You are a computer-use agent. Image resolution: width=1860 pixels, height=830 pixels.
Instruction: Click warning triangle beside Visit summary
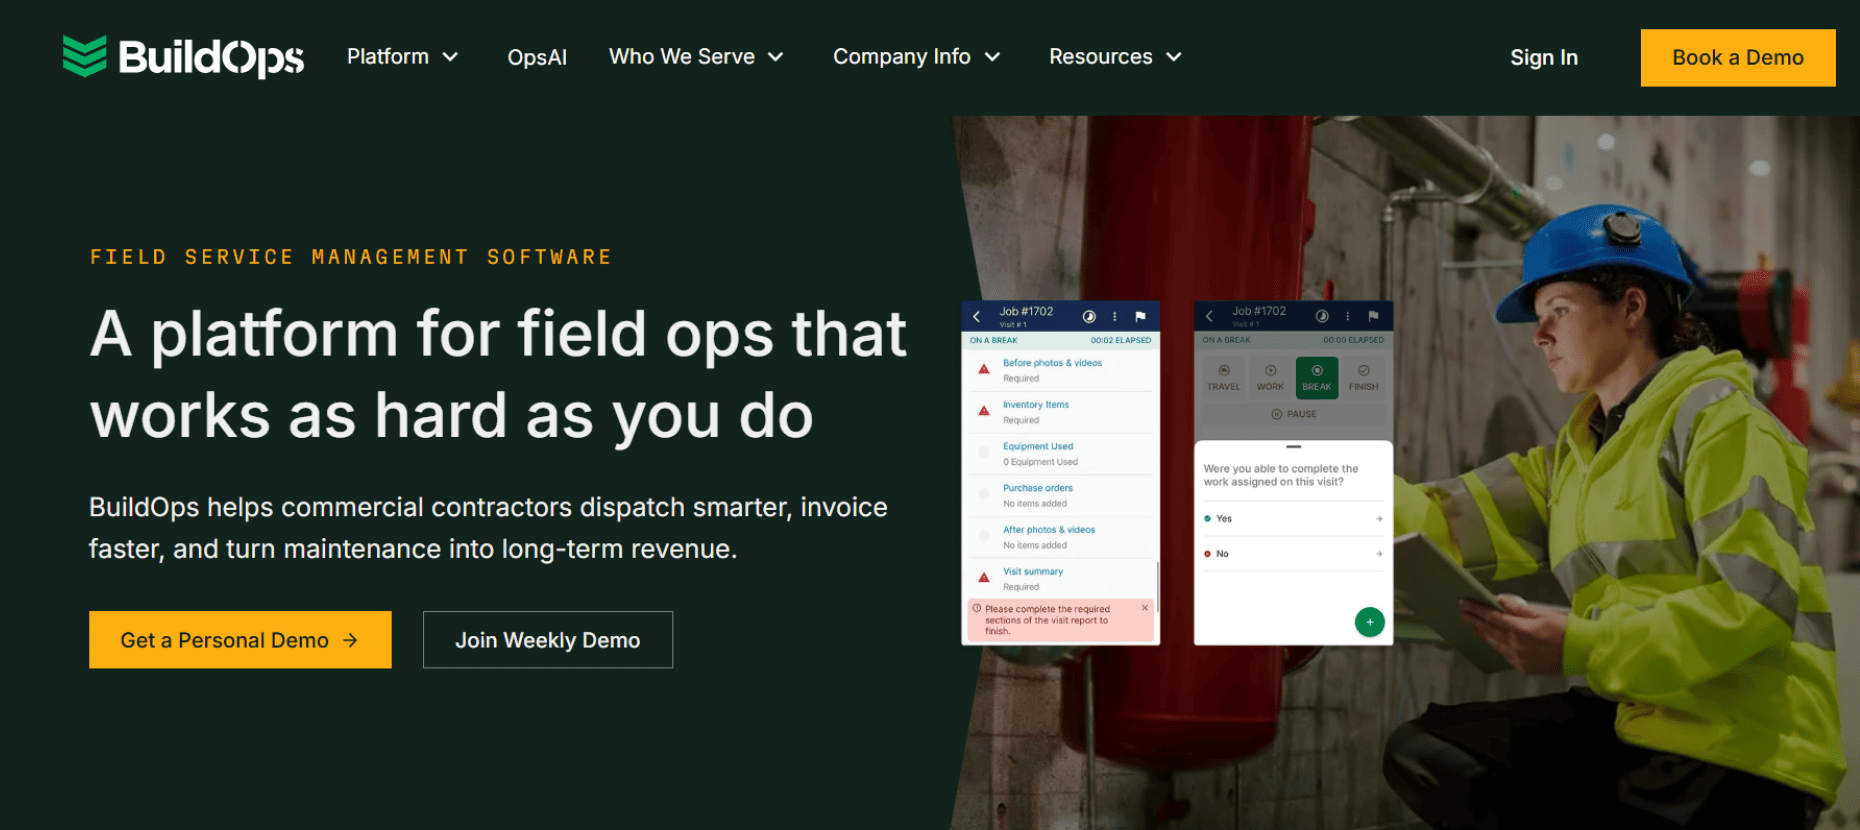tap(984, 577)
